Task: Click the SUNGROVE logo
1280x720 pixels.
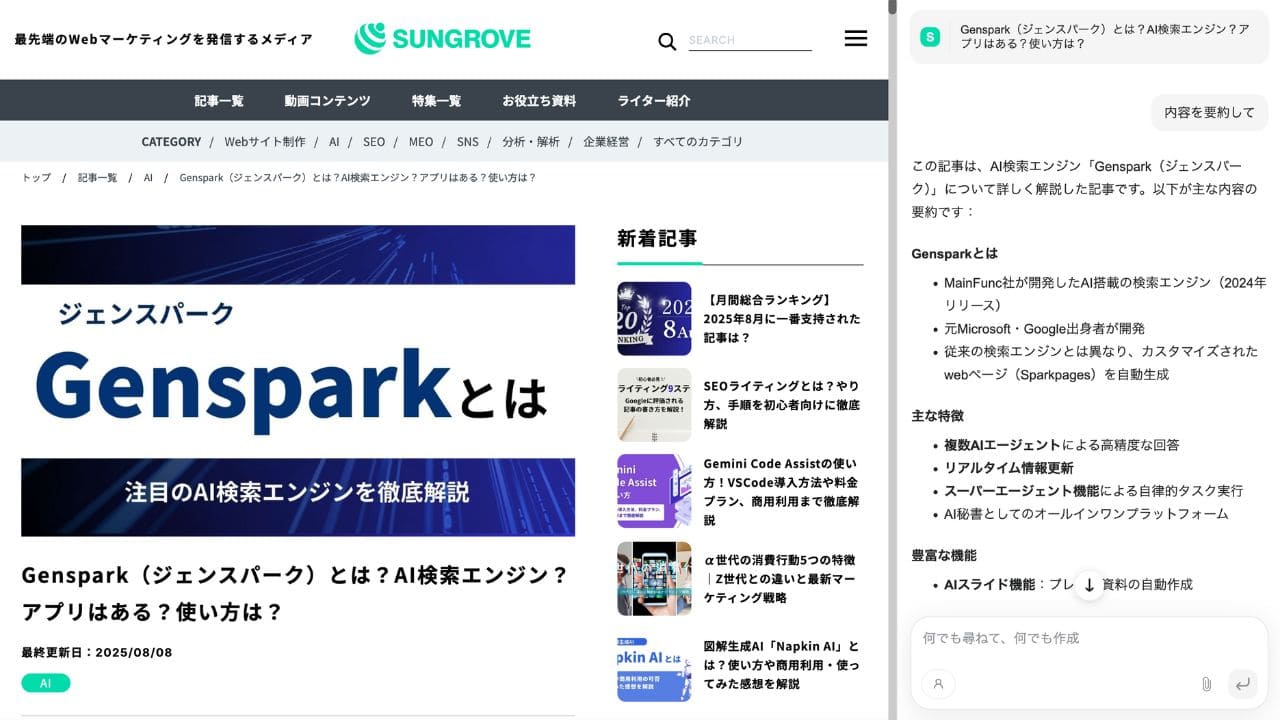Action: (442, 39)
